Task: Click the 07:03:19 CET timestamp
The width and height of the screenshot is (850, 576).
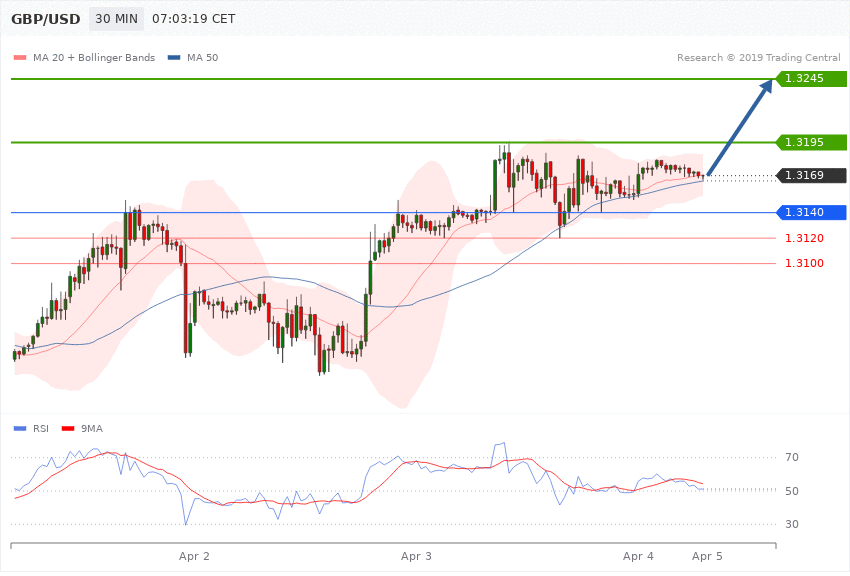Action: 194,19
